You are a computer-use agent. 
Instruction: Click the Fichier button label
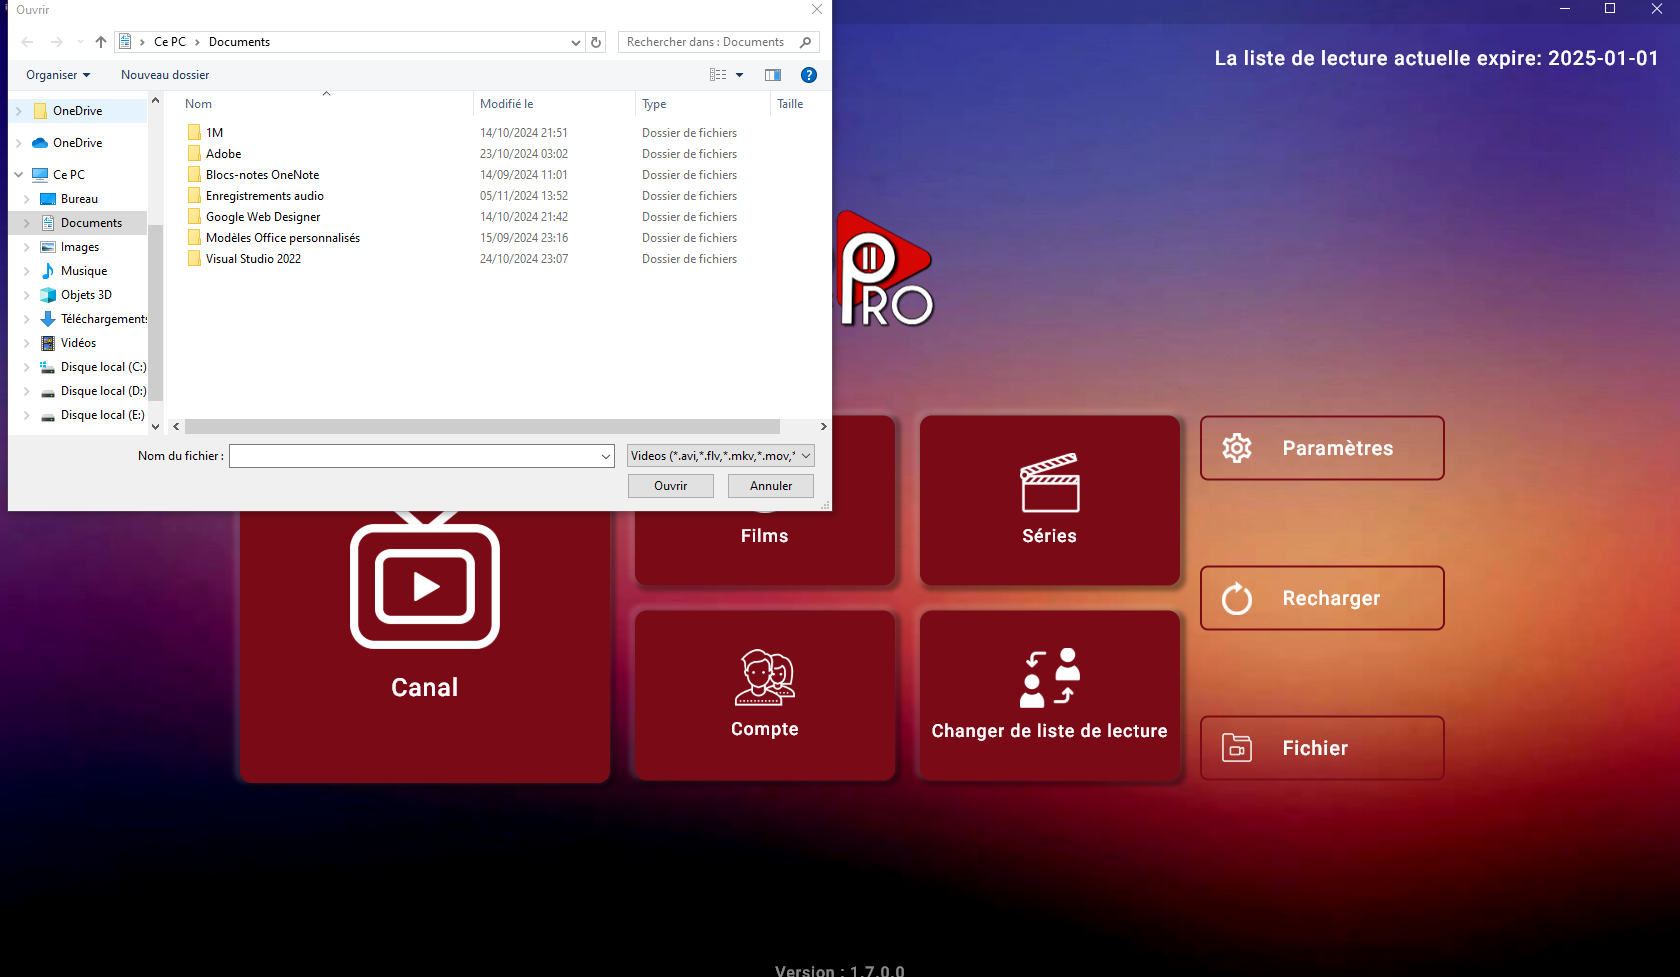(1315, 748)
